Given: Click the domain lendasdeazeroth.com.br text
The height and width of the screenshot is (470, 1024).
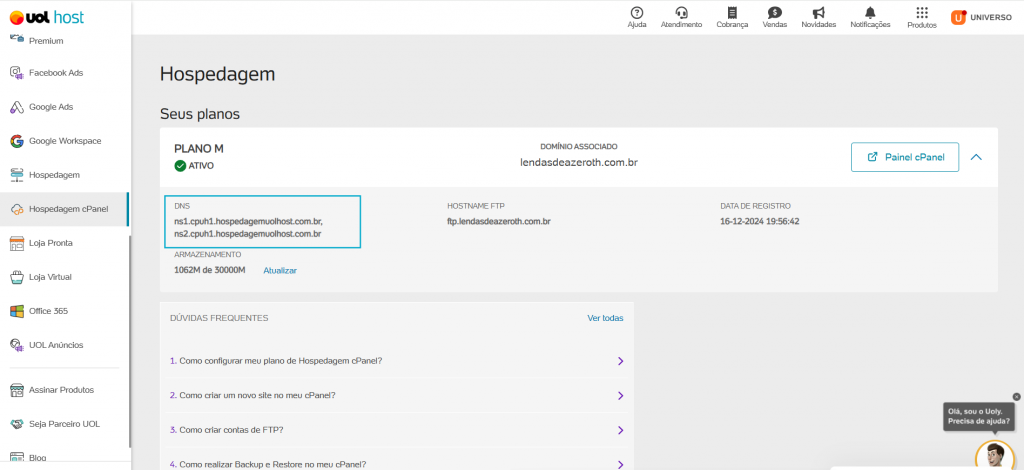Looking at the screenshot, I should 579,162.
